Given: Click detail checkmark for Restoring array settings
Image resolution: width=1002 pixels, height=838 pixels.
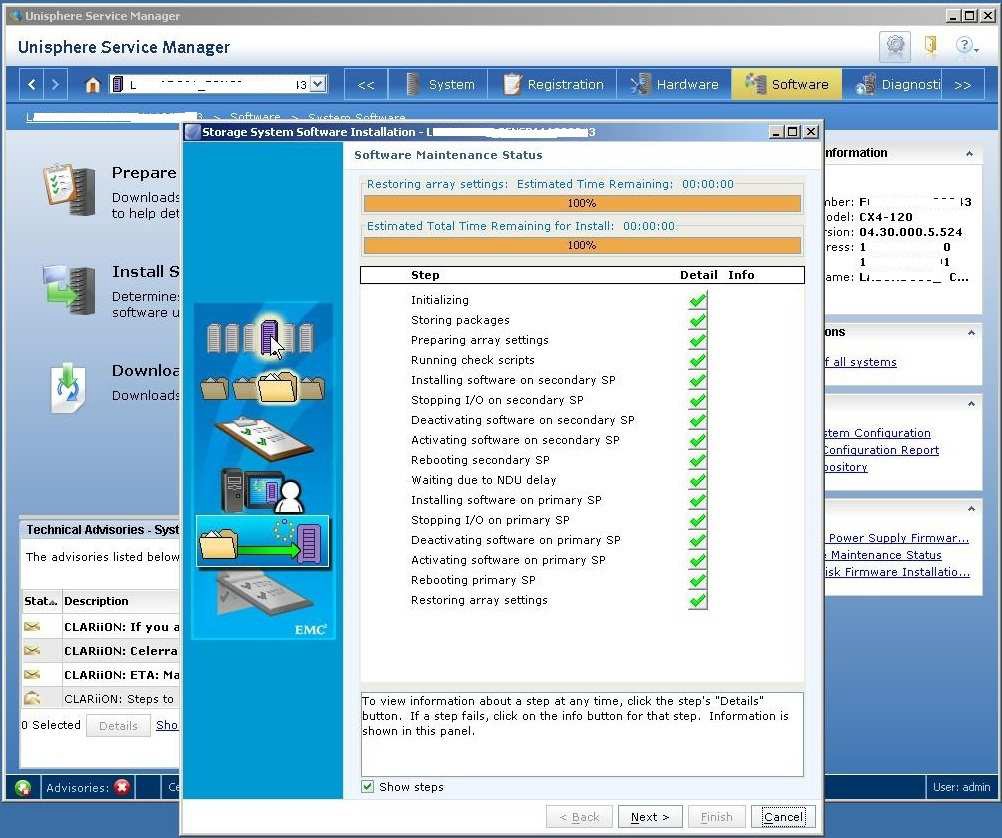Looking at the screenshot, I should (698, 600).
